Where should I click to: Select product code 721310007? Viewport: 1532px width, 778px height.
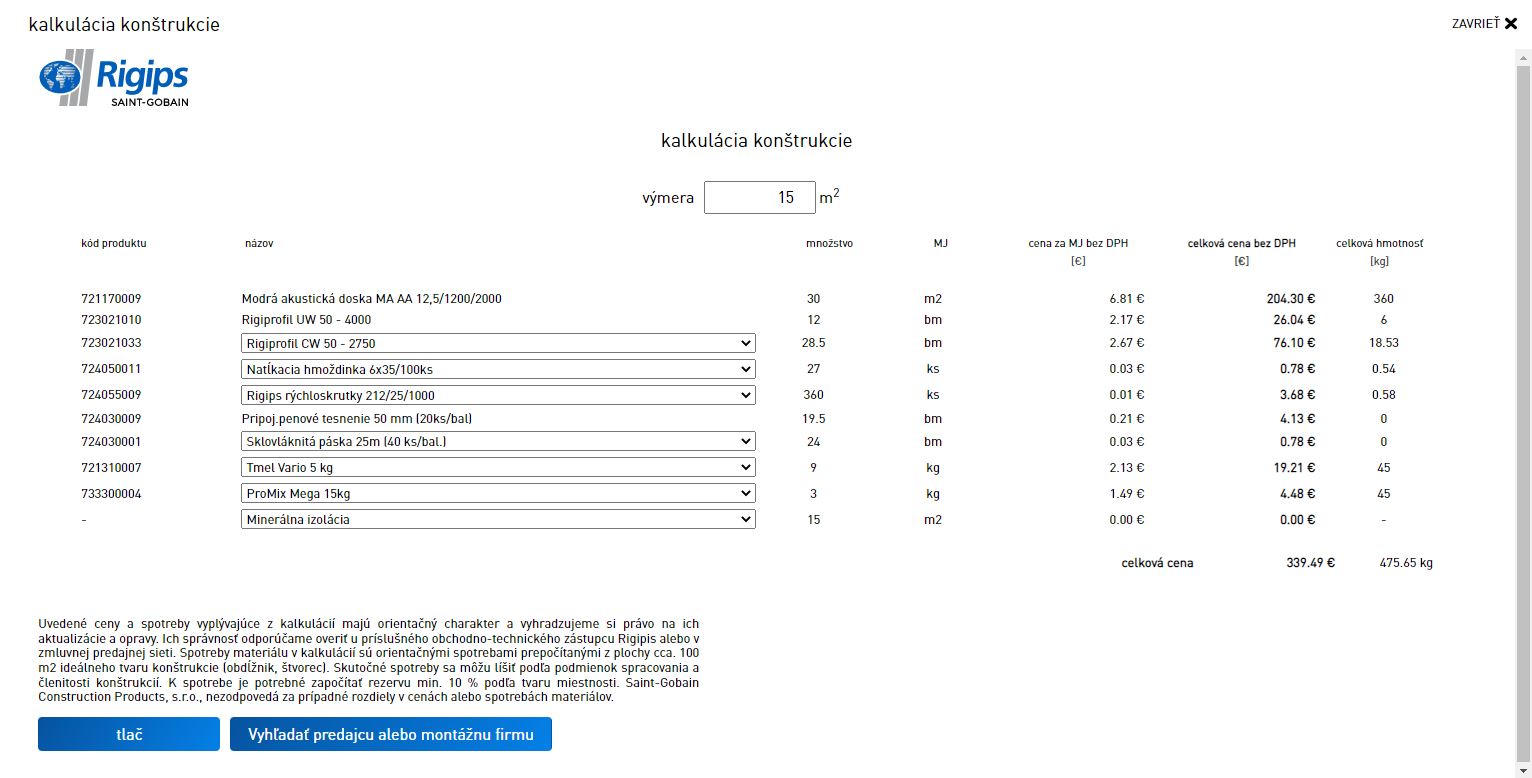pyautogui.click(x=111, y=467)
